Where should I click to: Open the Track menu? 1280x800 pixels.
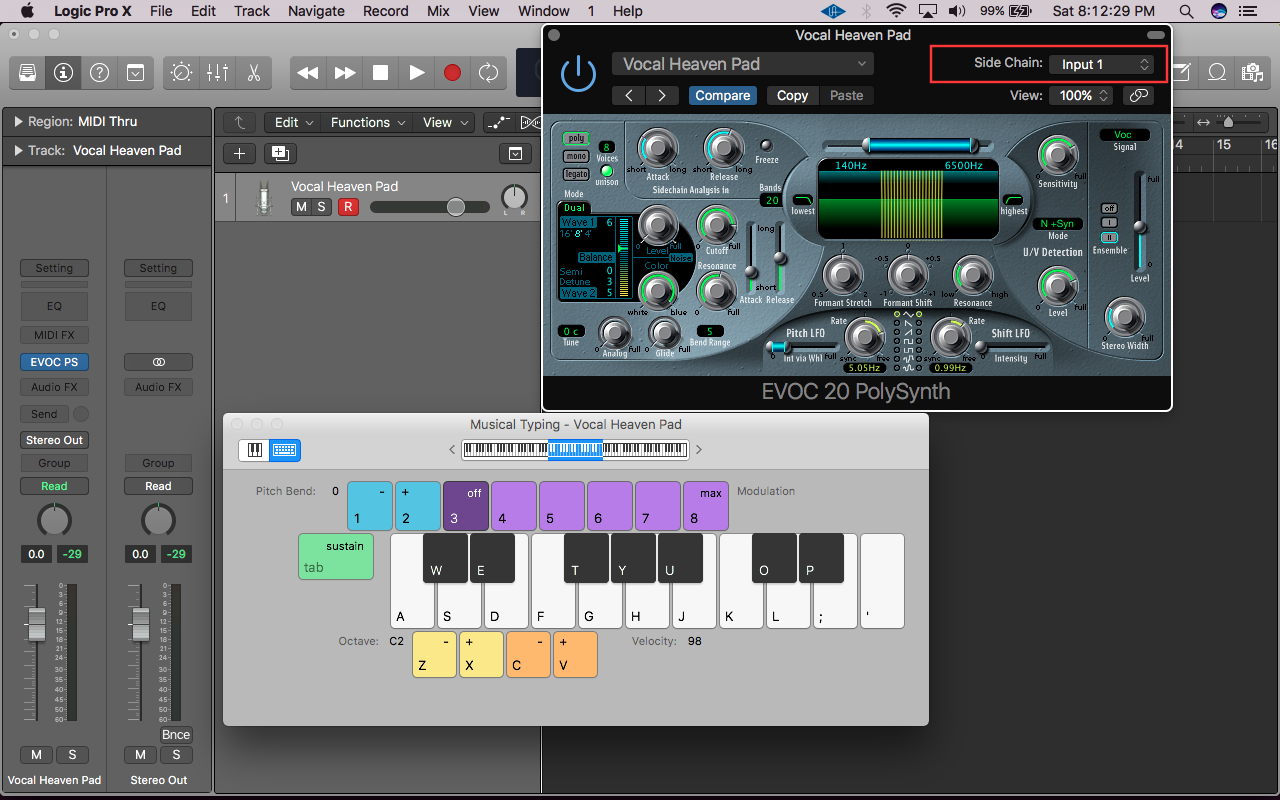pyautogui.click(x=251, y=11)
